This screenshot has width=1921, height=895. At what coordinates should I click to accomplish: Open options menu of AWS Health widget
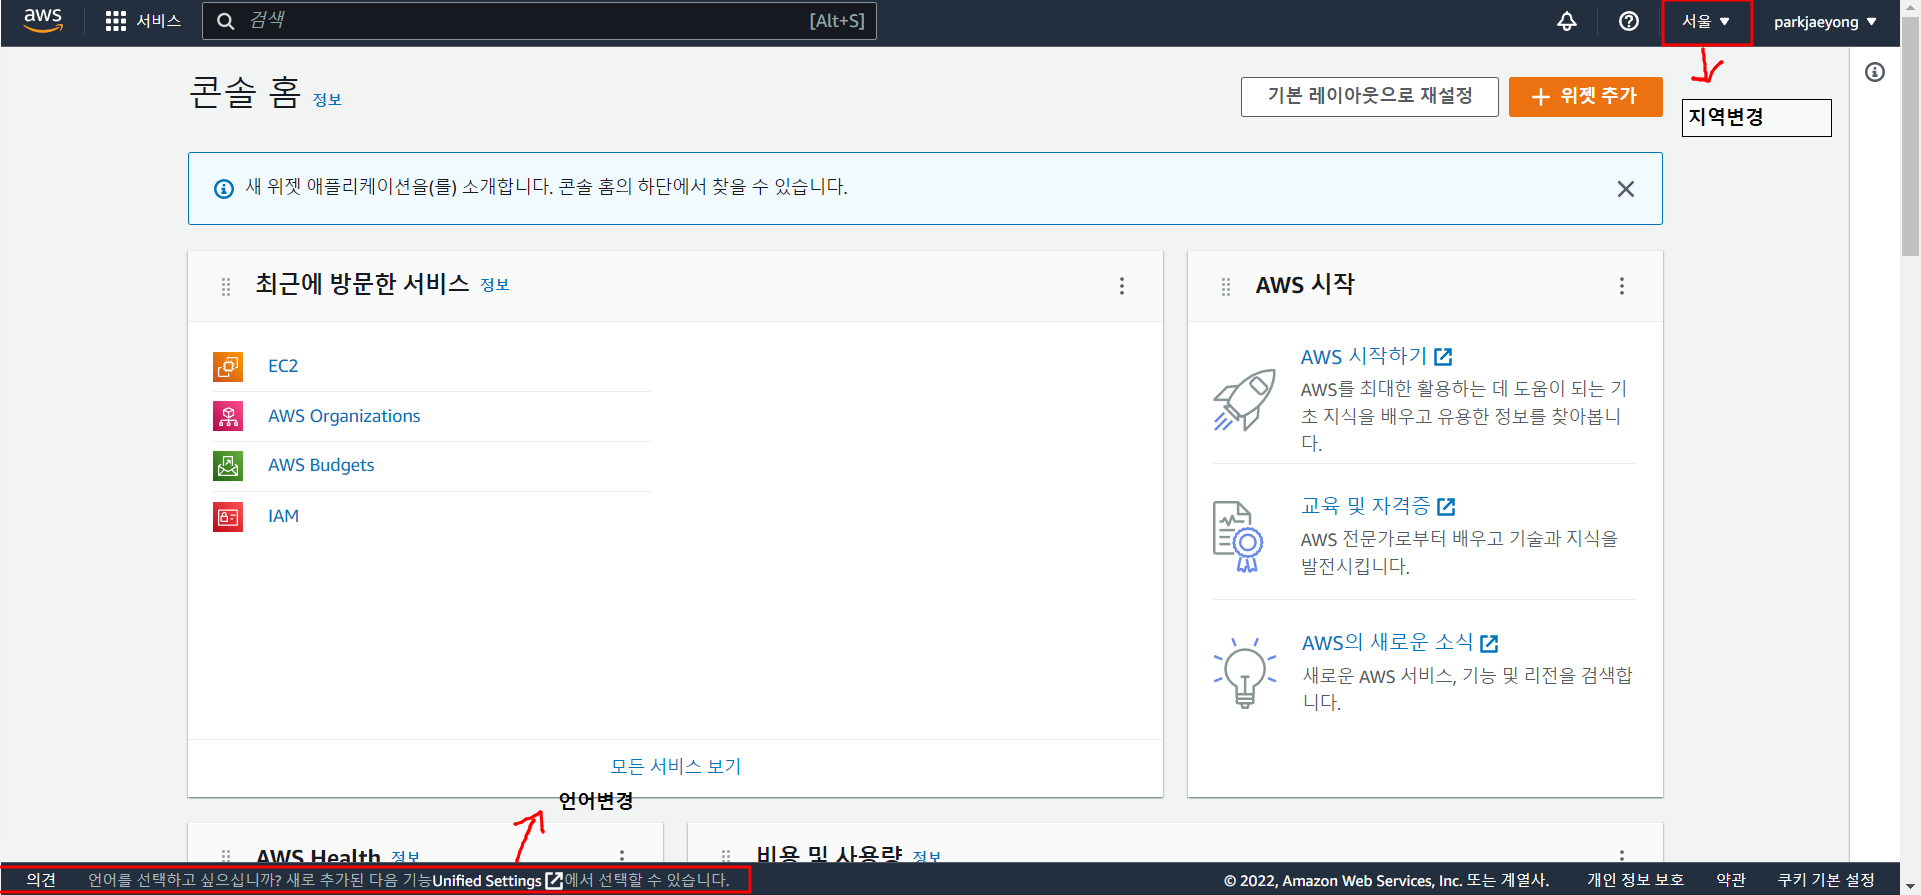pyautogui.click(x=622, y=856)
